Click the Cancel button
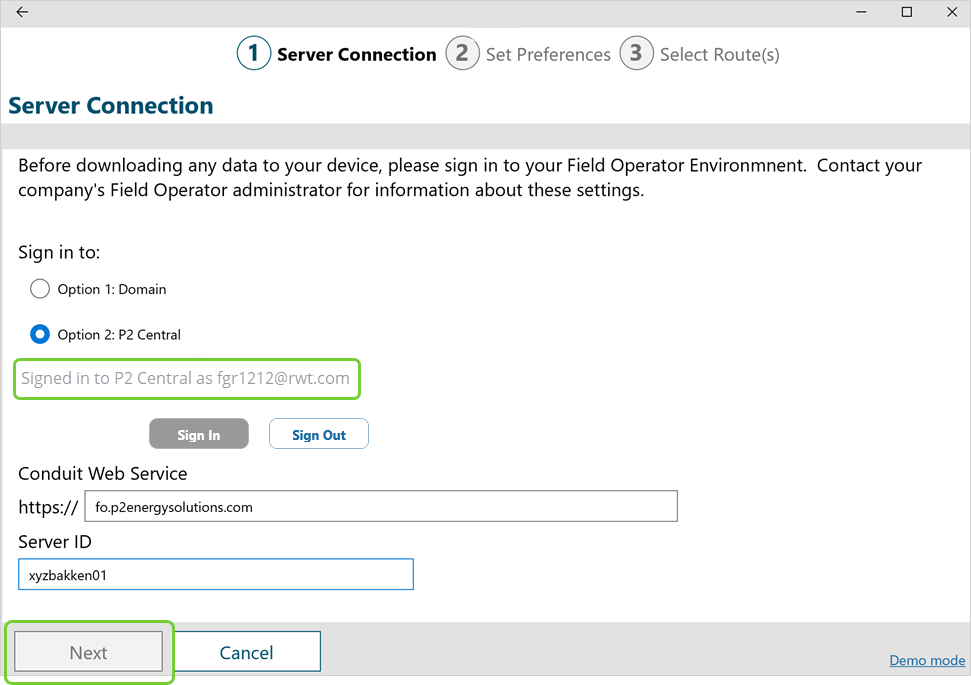 (x=246, y=652)
